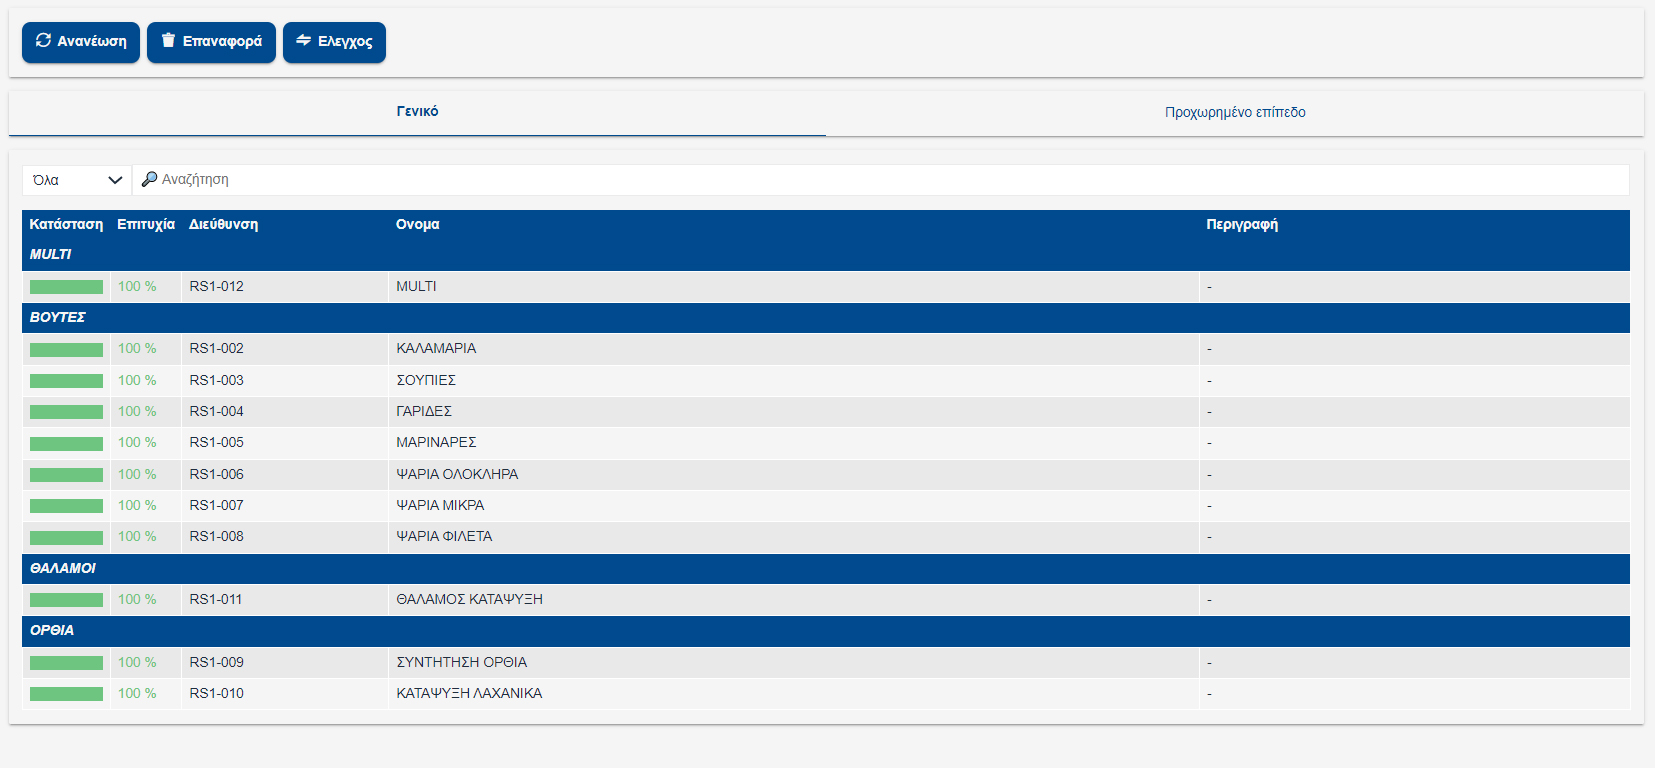
Task: Open the Όλα filter dropdown
Action: pyautogui.click(x=77, y=180)
